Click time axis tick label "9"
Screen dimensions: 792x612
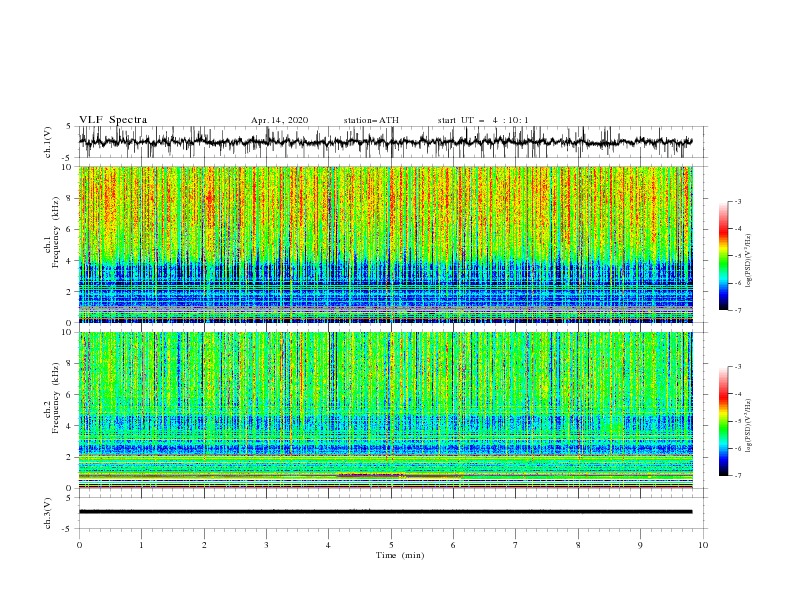pos(640,545)
